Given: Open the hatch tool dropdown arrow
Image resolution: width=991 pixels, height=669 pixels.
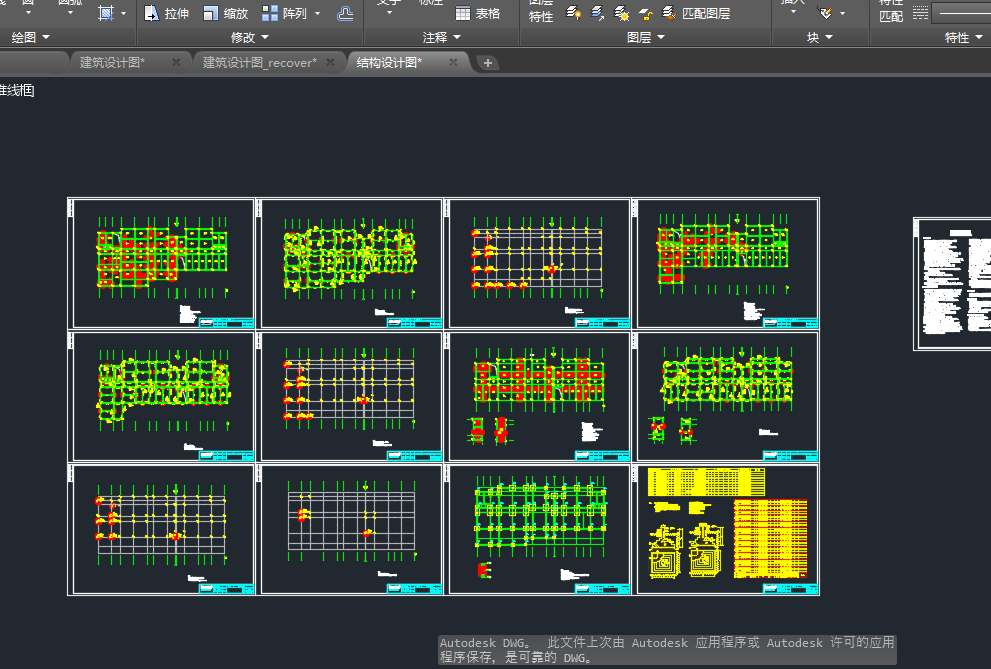Looking at the screenshot, I should pos(123,13).
